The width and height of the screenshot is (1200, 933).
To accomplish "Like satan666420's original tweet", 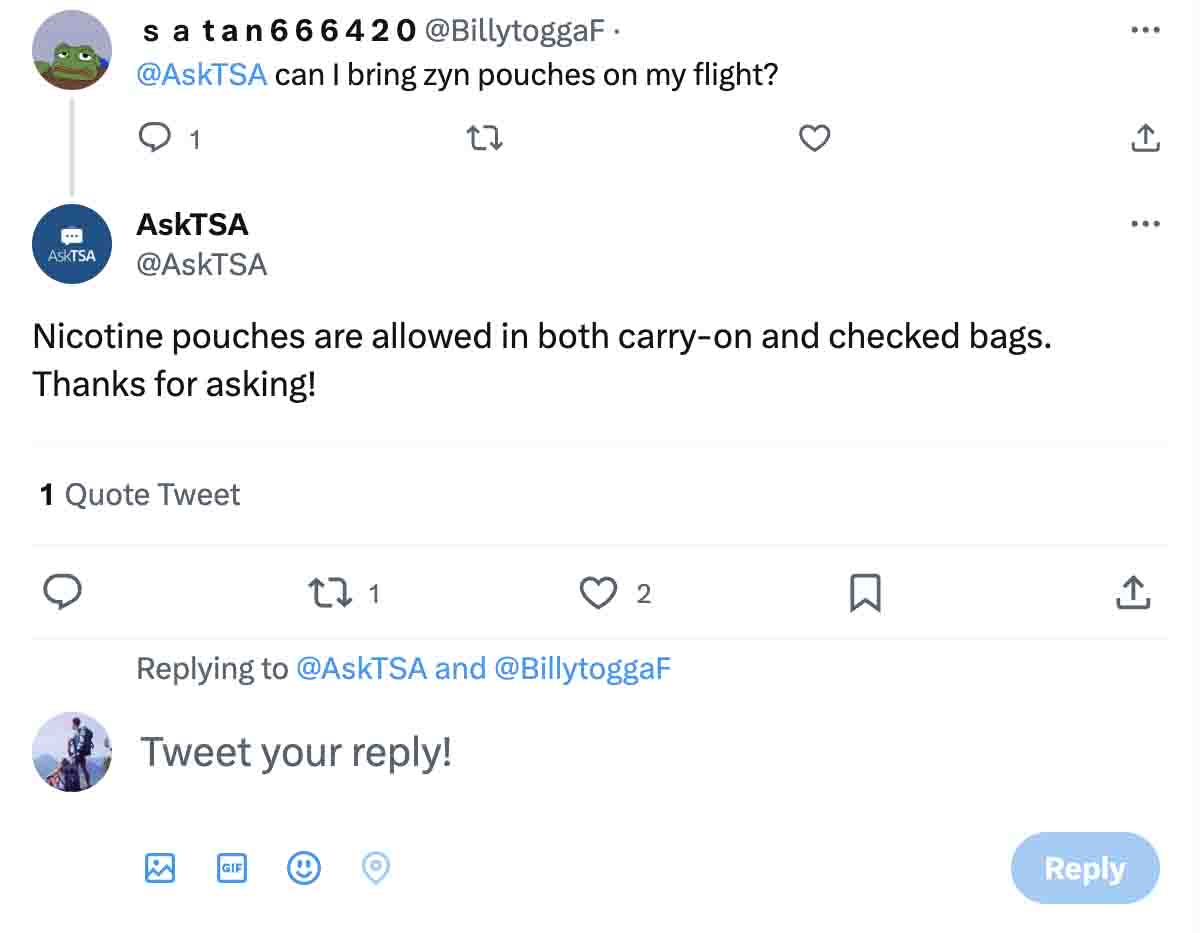I will [x=814, y=138].
